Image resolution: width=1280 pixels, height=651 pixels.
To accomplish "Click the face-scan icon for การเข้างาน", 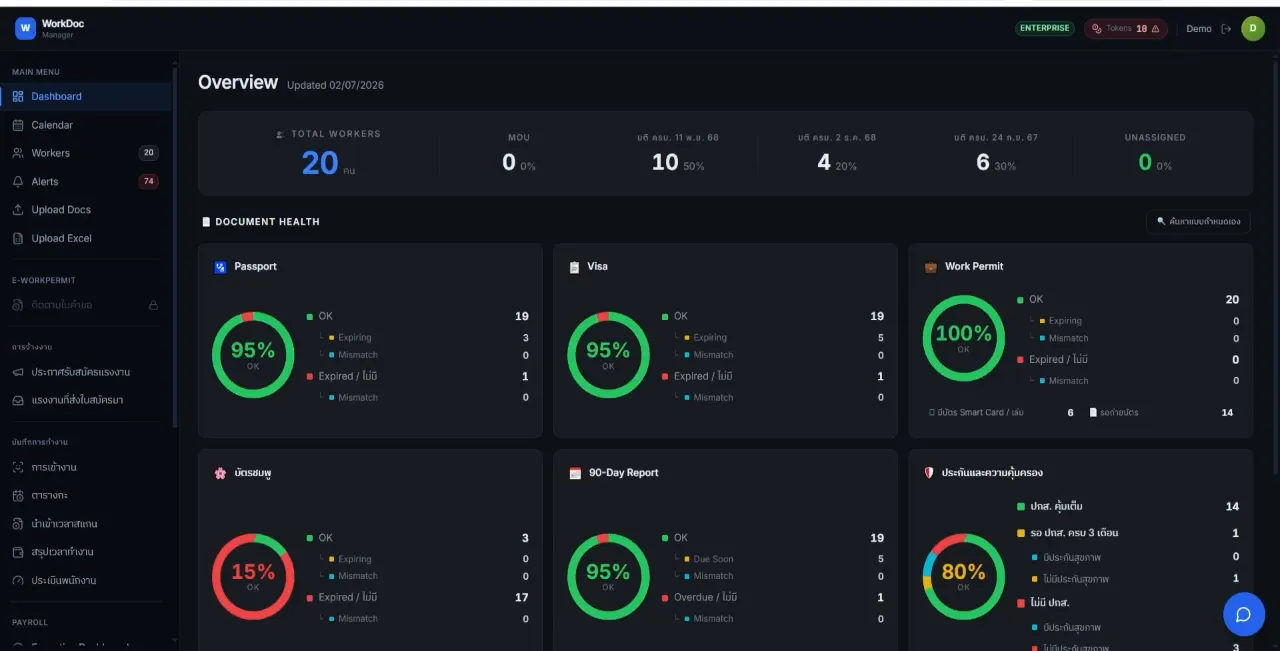I will click(x=18, y=467).
